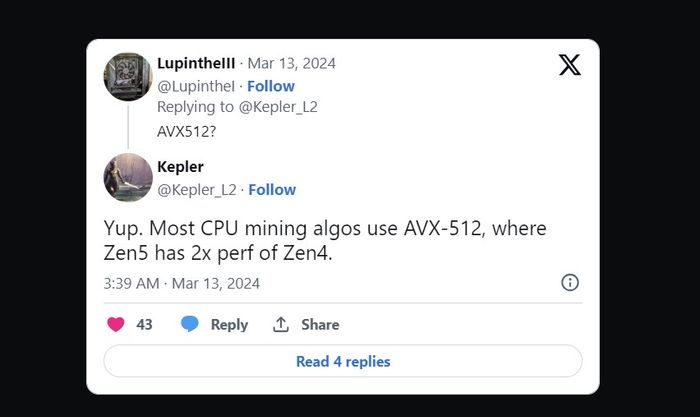Screen dimensions: 700x417
Task: Click the 43 likes count
Action: coord(144,324)
